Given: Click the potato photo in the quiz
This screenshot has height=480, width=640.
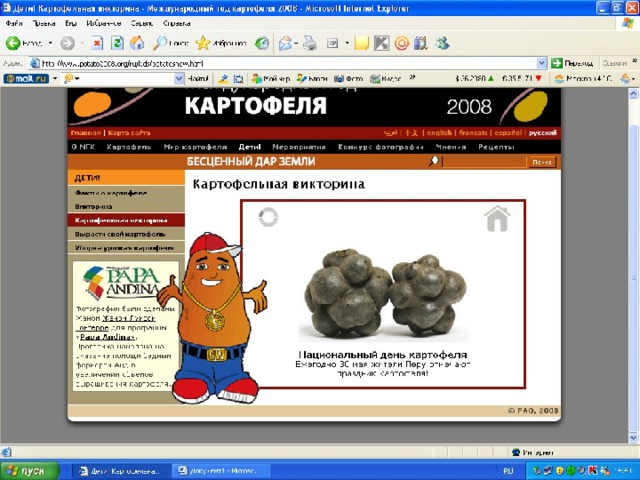Looking at the screenshot, I should 383,297.
